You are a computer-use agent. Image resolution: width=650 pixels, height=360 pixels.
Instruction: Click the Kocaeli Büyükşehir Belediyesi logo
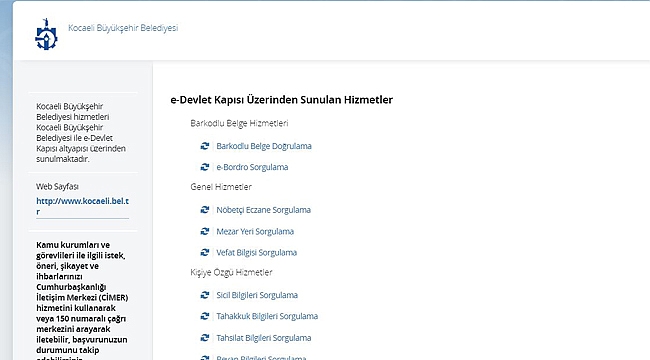(46, 34)
